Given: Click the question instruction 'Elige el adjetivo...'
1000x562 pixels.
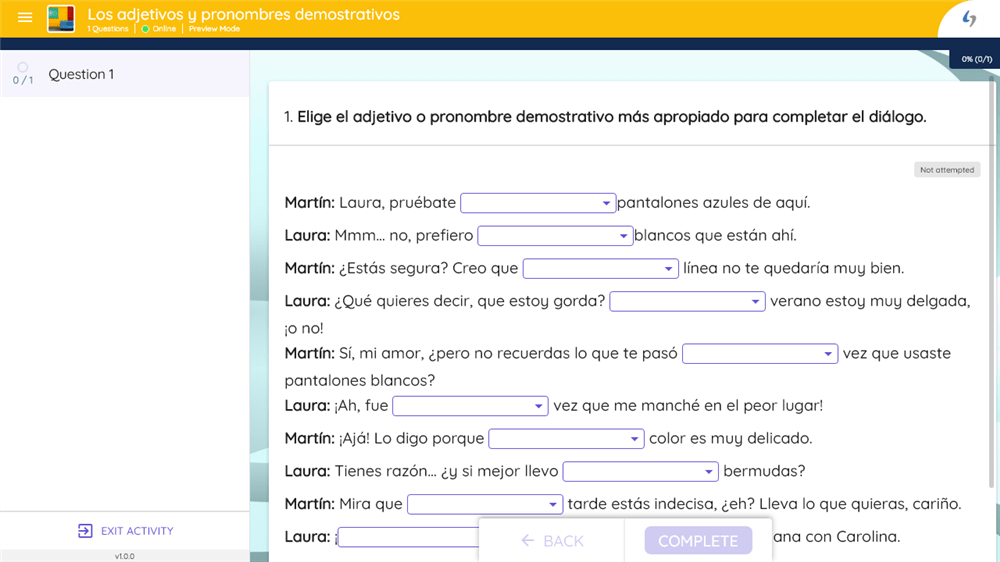Looking at the screenshot, I should coord(612,117).
